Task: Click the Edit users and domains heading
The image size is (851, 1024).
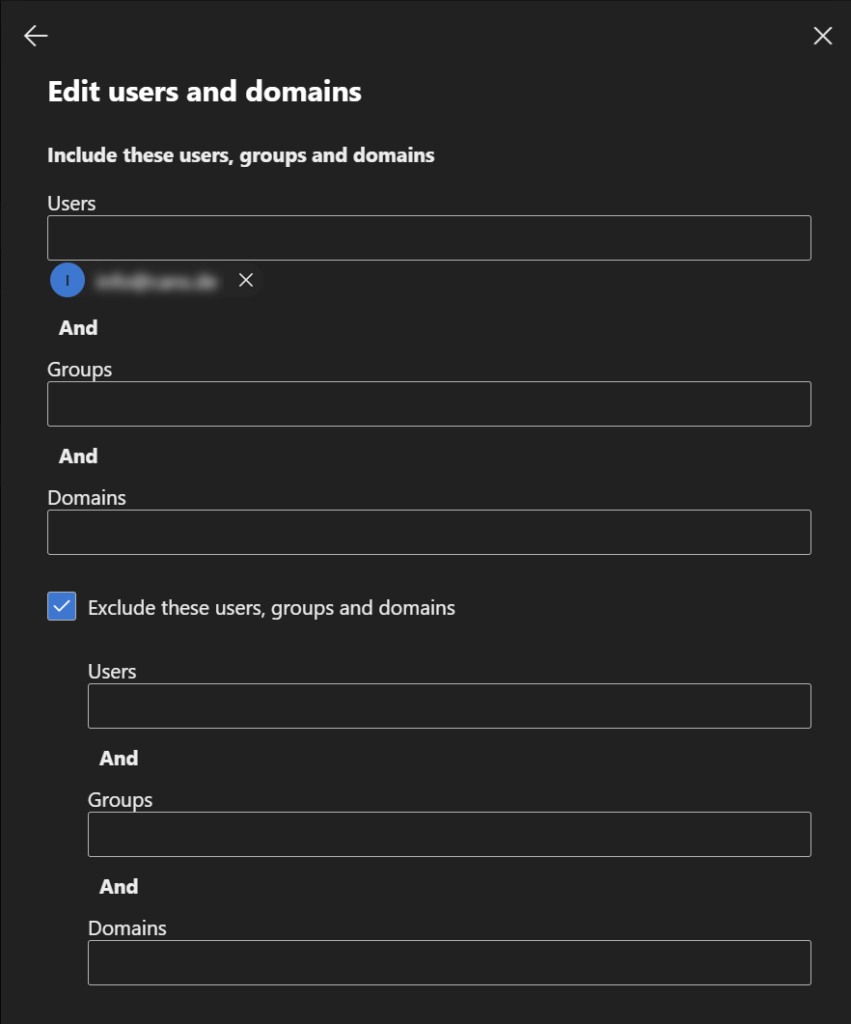Action: click(204, 92)
